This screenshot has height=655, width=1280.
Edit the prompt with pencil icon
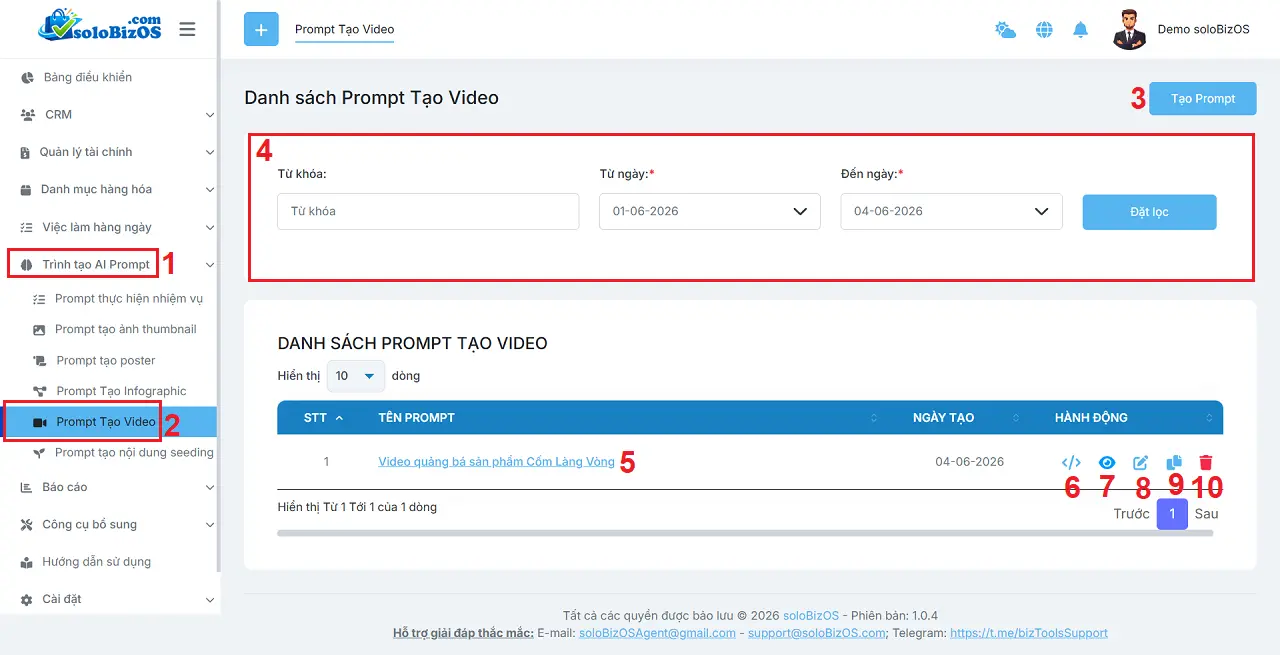[1141, 462]
